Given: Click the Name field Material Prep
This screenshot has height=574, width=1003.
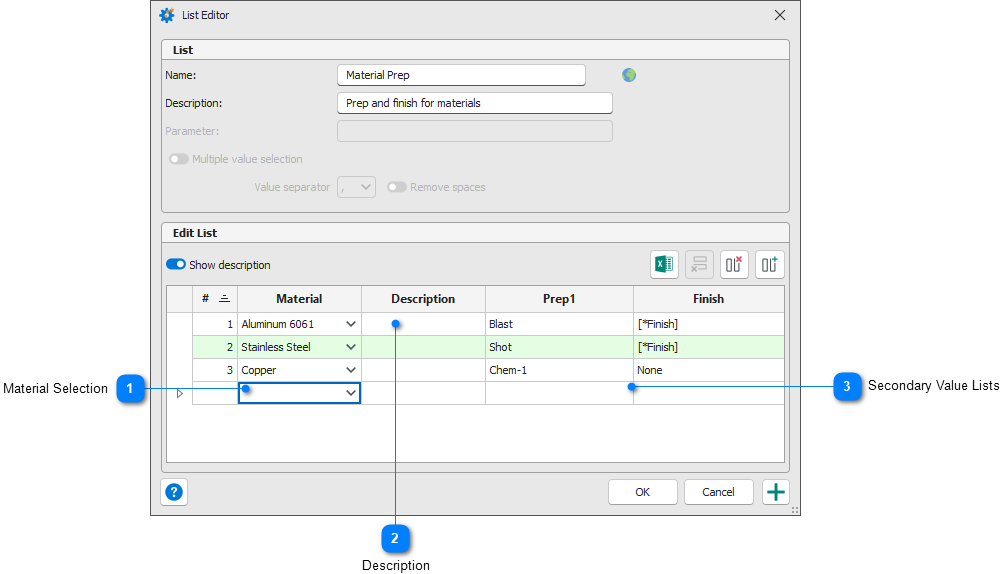Looking at the screenshot, I should click(461, 75).
